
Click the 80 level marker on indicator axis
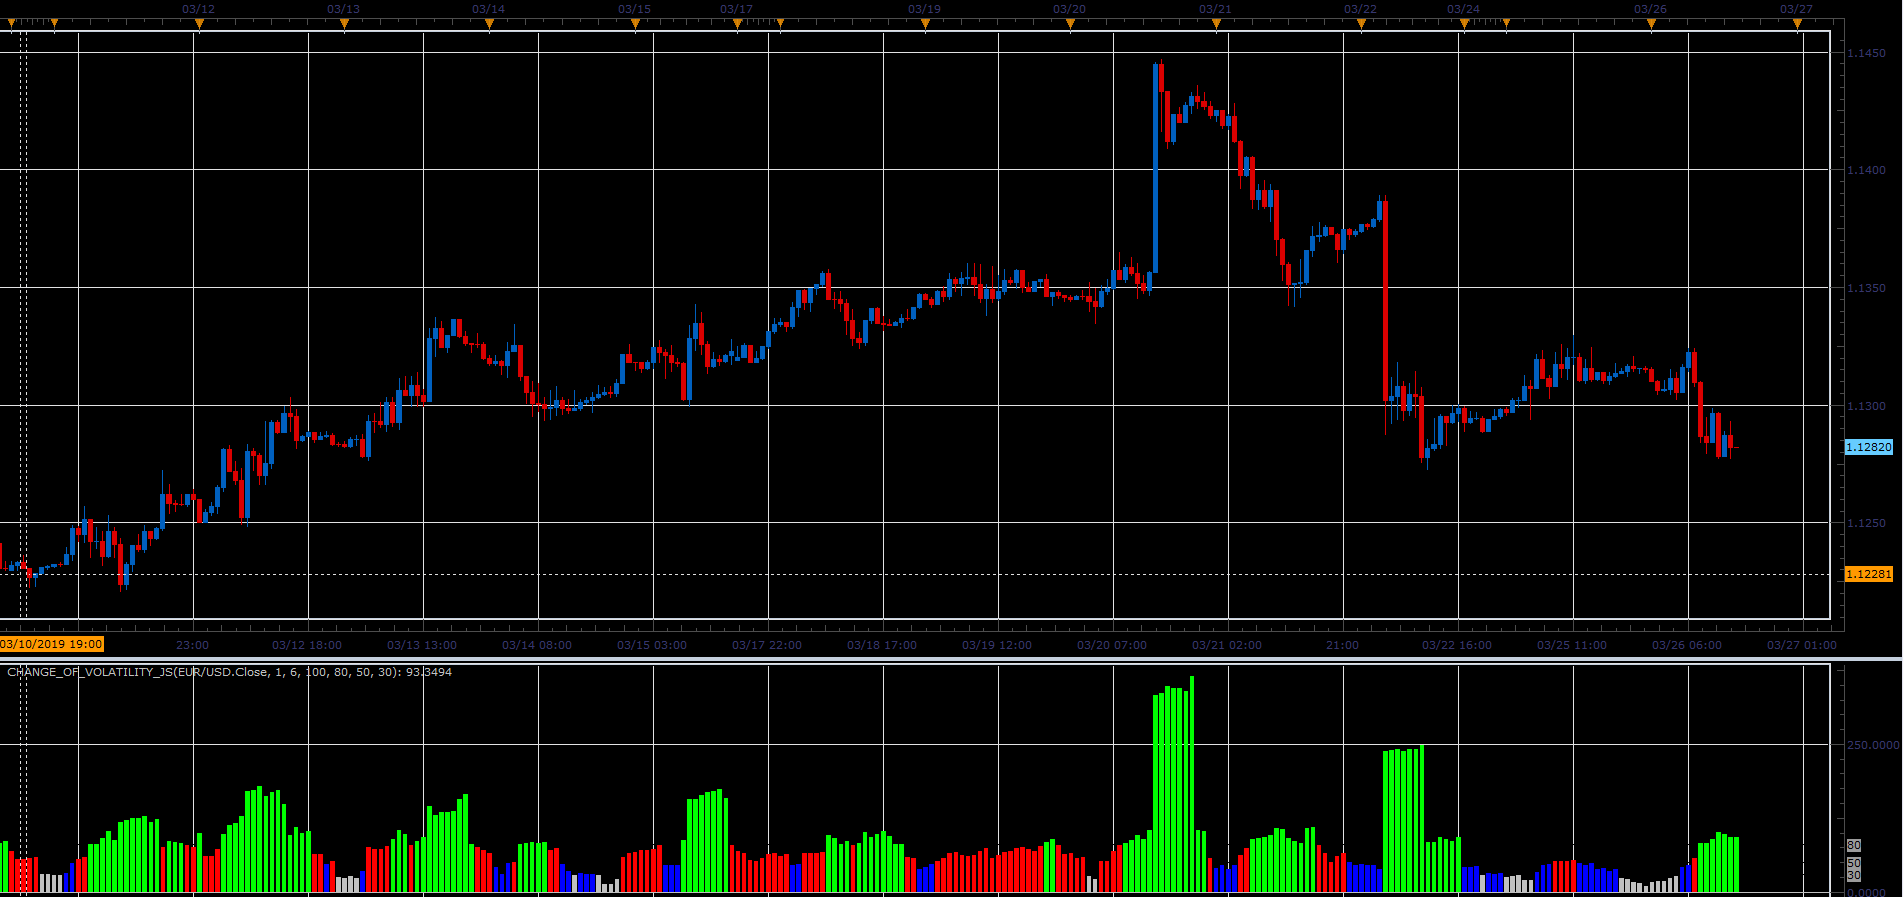pos(1854,846)
